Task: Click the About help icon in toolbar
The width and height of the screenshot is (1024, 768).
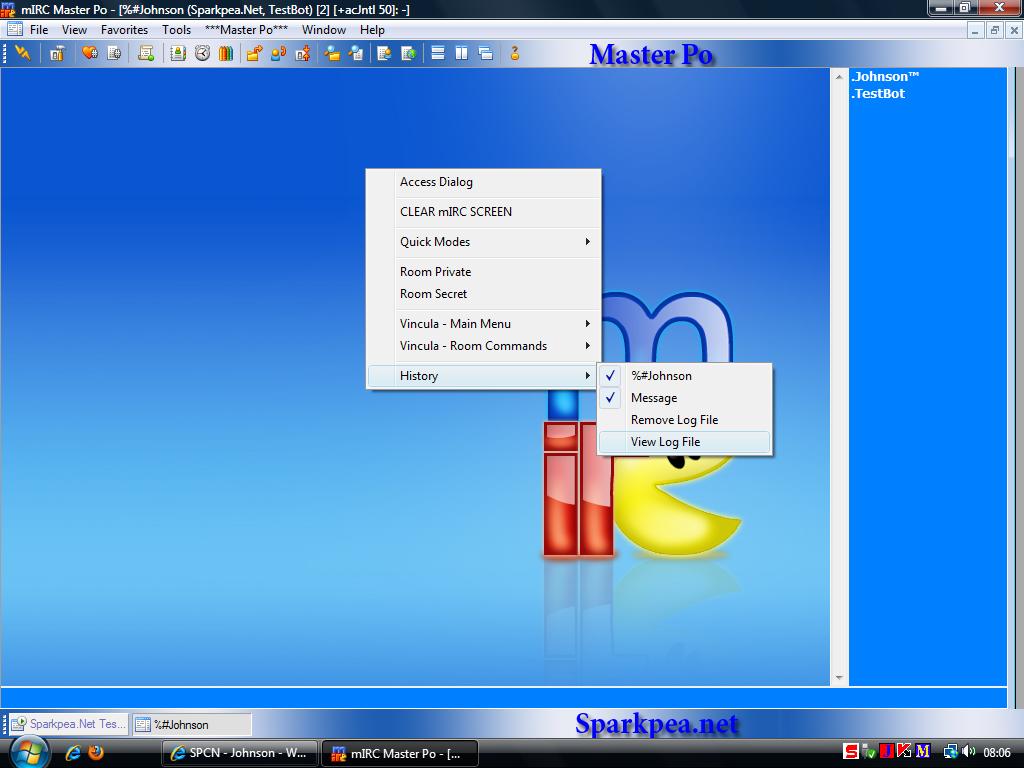Action: click(x=515, y=54)
